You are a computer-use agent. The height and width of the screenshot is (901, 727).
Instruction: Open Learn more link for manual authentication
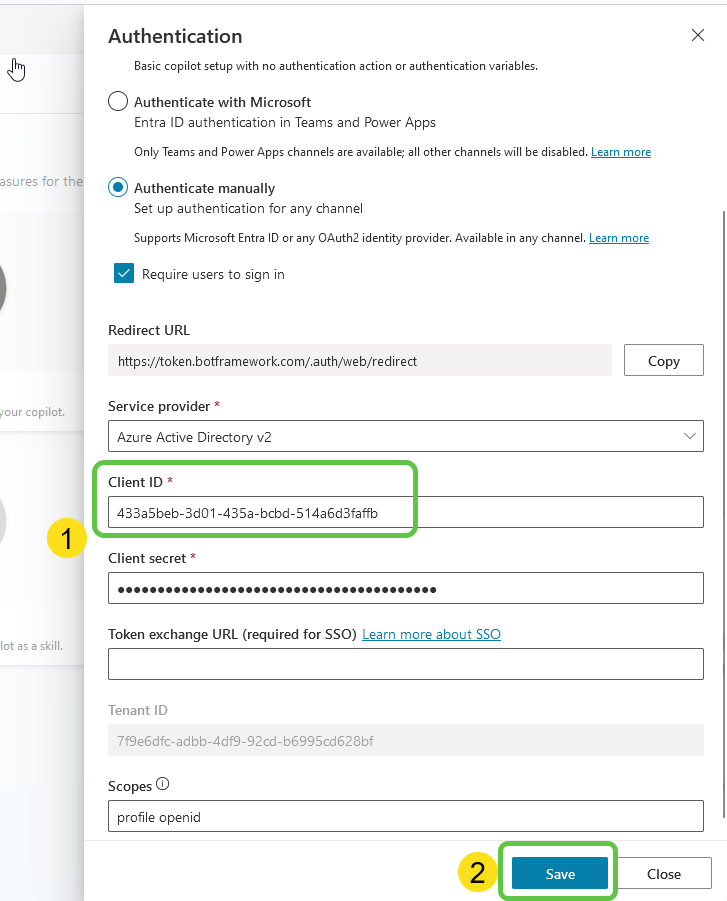point(618,238)
